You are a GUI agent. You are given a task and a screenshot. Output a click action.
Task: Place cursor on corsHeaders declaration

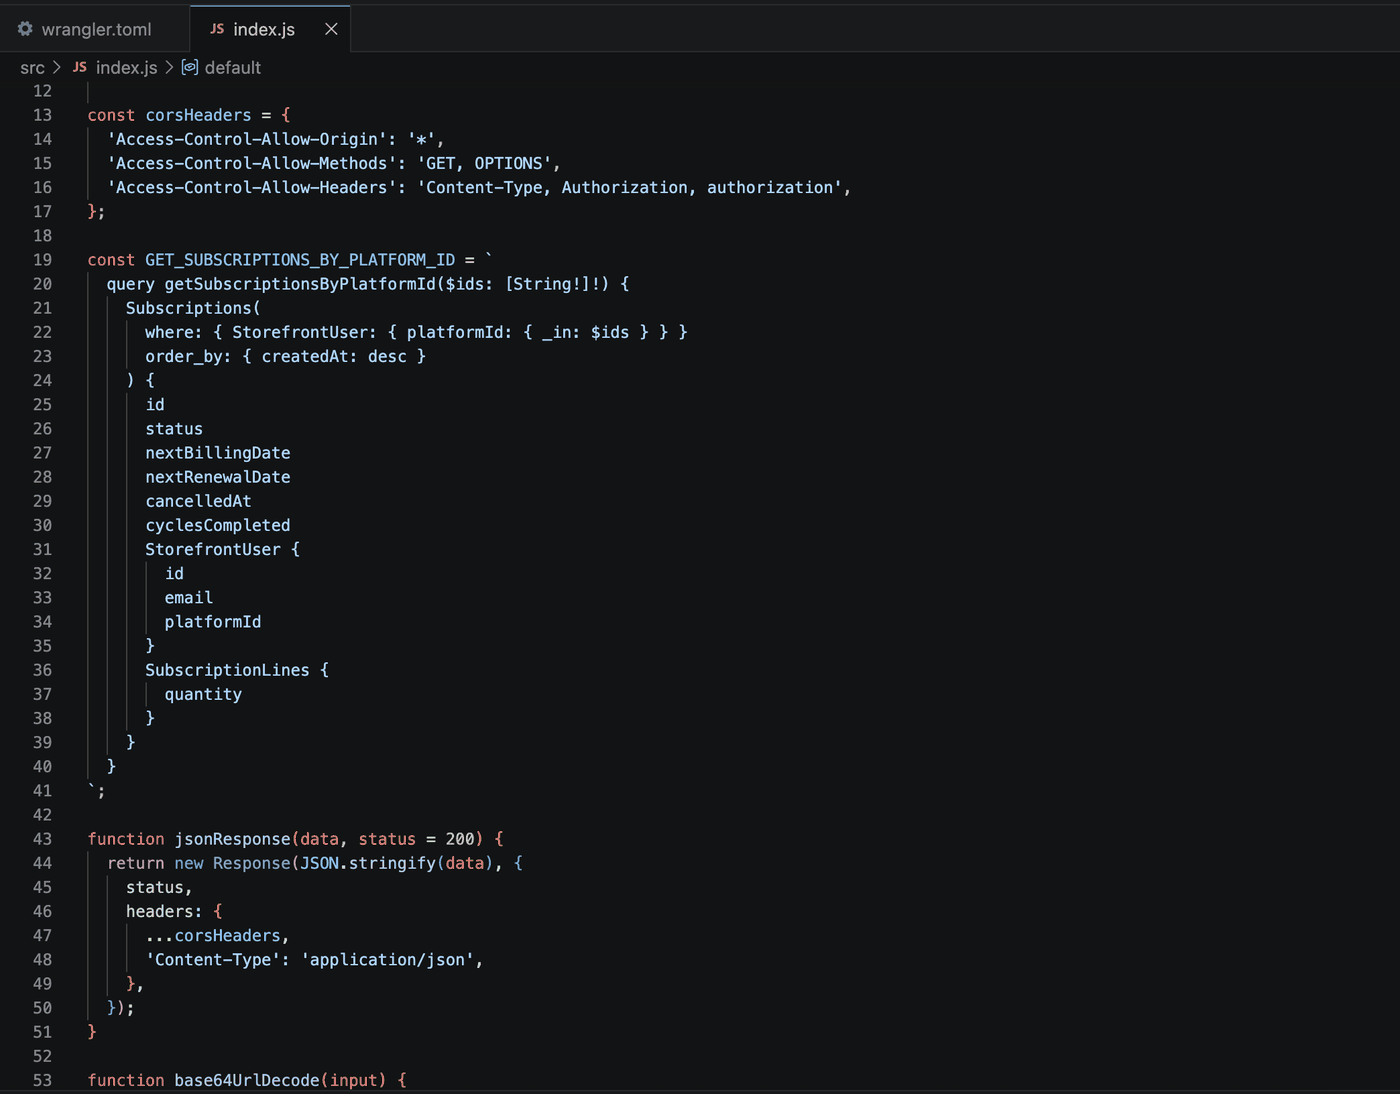point(198,115)
